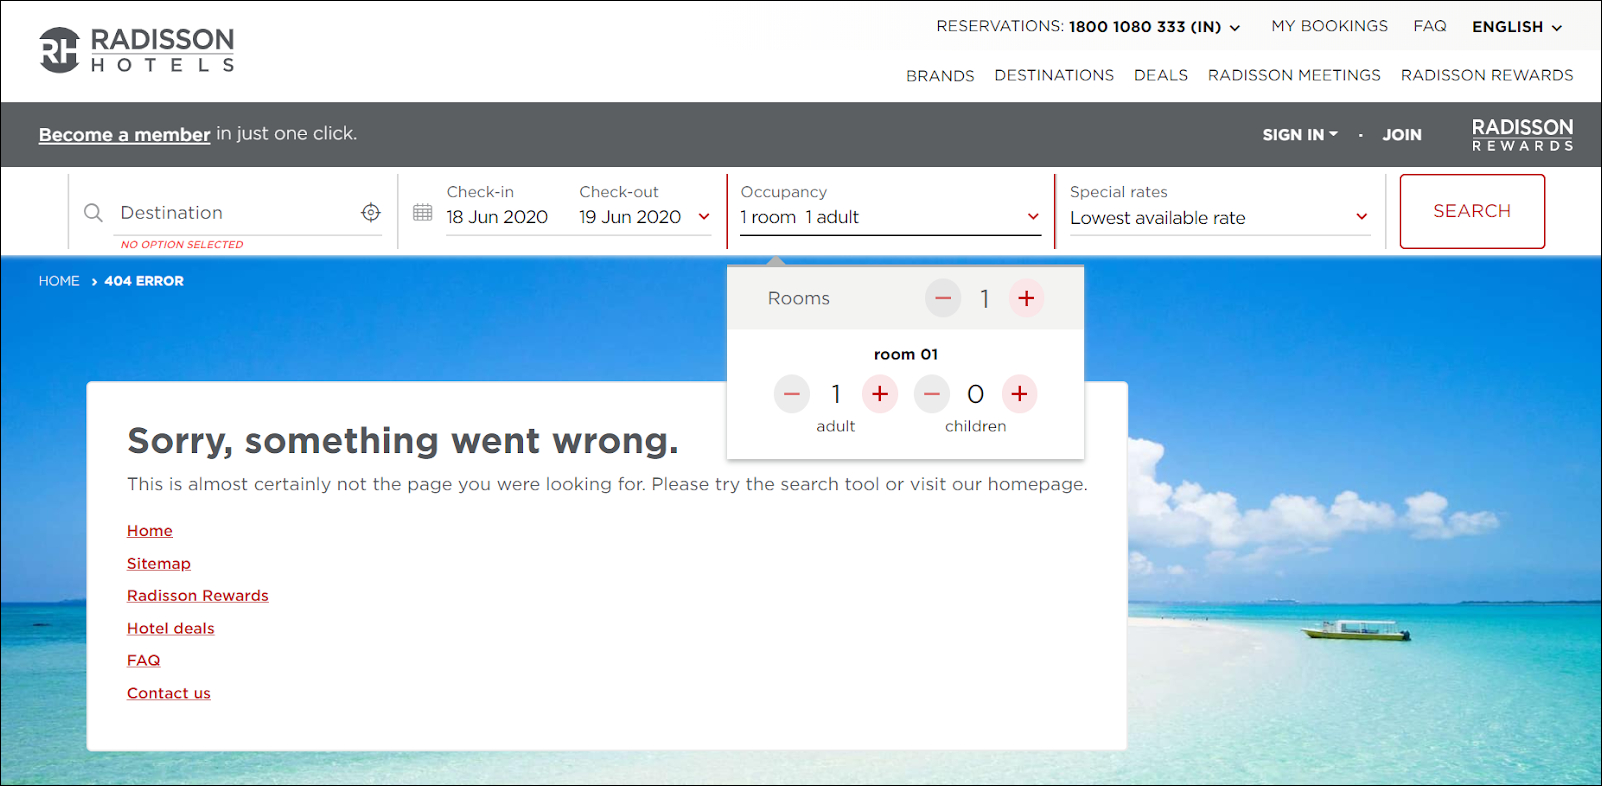Viewport: 1602px width, 786px height.
Task: Open the Destinations menu item
Action: pos(1053,75)
